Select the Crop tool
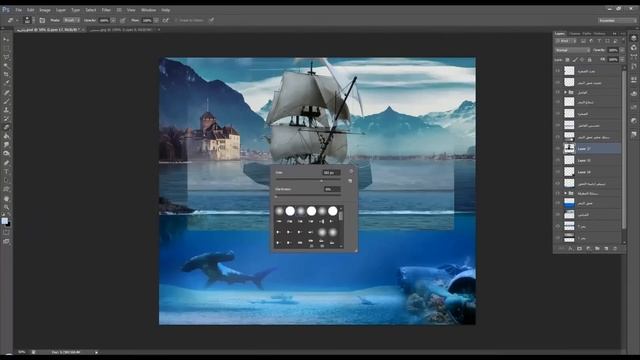This screenshot has width=640, height=360. click(x=6, y=74)
